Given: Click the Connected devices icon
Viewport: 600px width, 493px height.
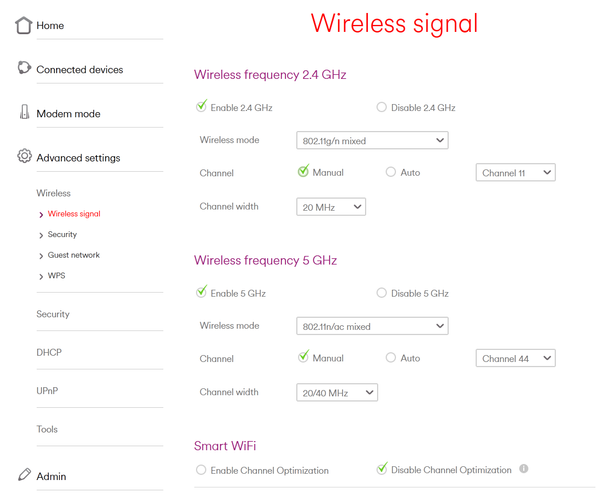Looking at the screenshot, I should click(24, 69).
